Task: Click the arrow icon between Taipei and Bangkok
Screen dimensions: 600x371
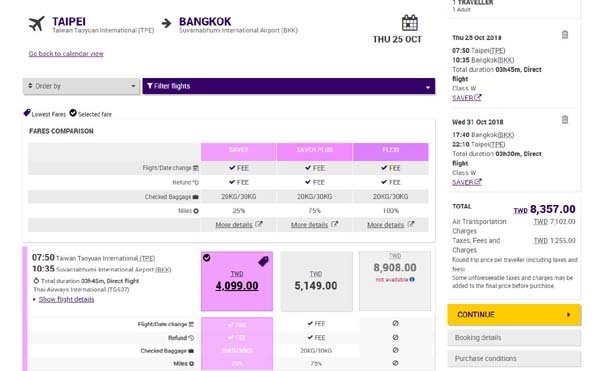Action: pyautogui.click(x=166, y=23)
